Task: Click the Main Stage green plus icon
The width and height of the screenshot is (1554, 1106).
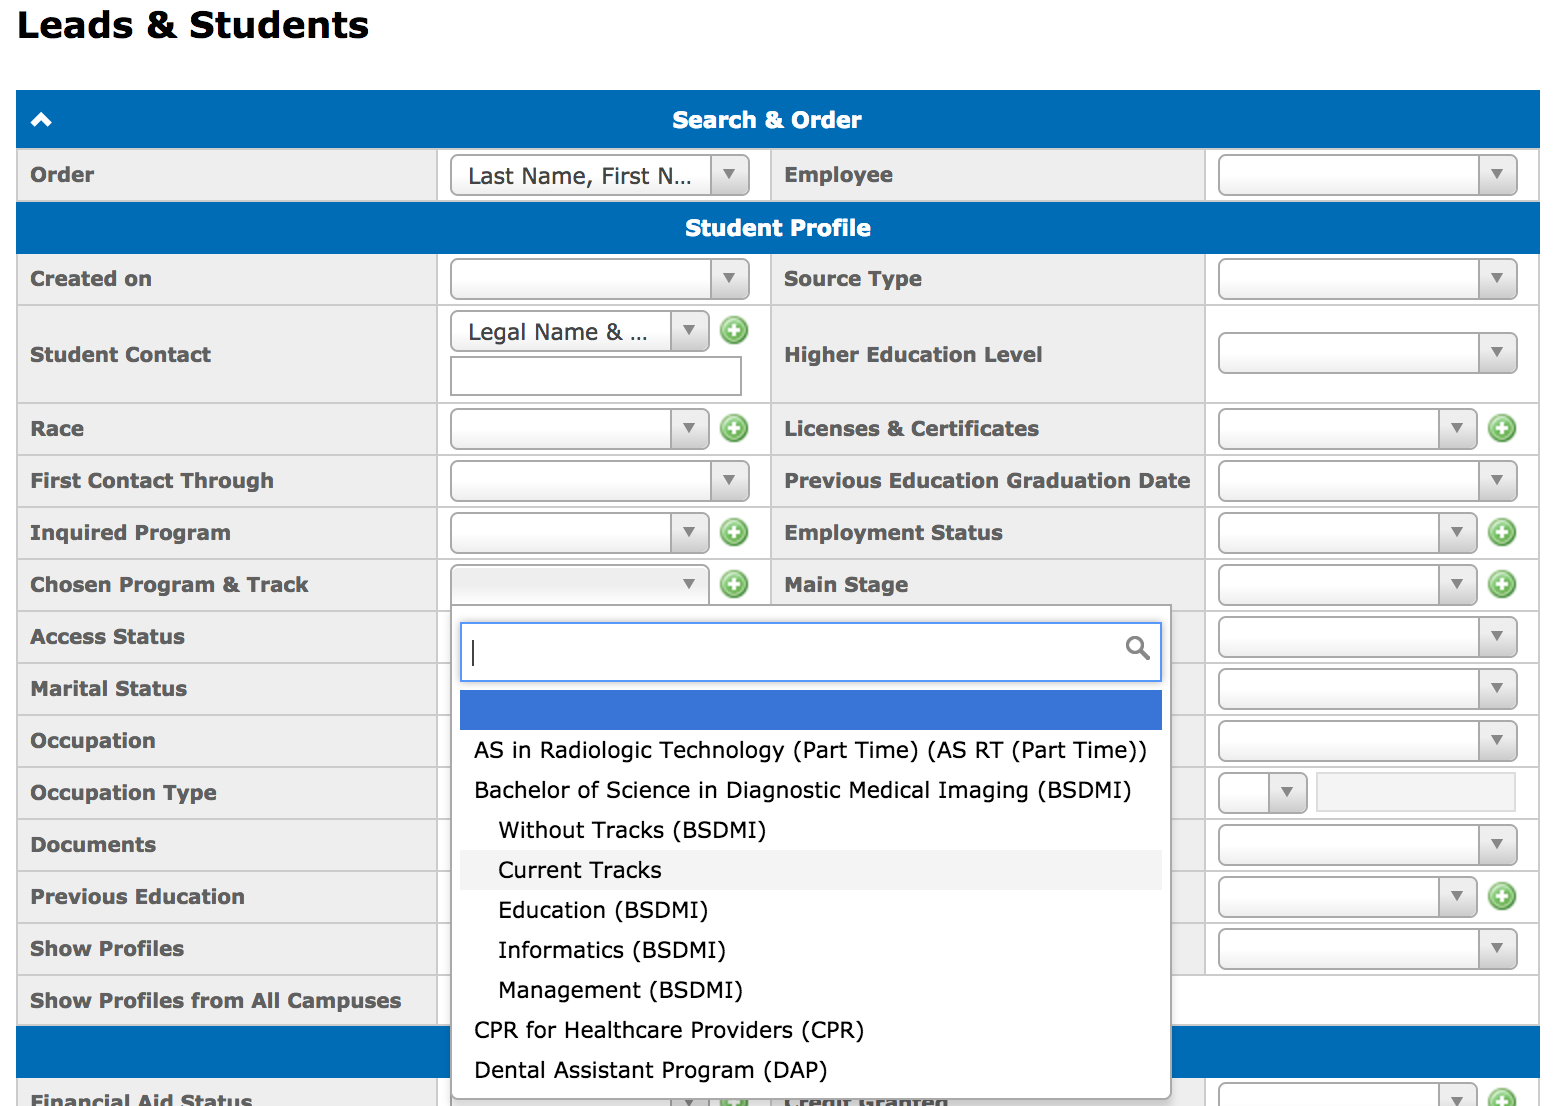Action: pos(1502,584)
